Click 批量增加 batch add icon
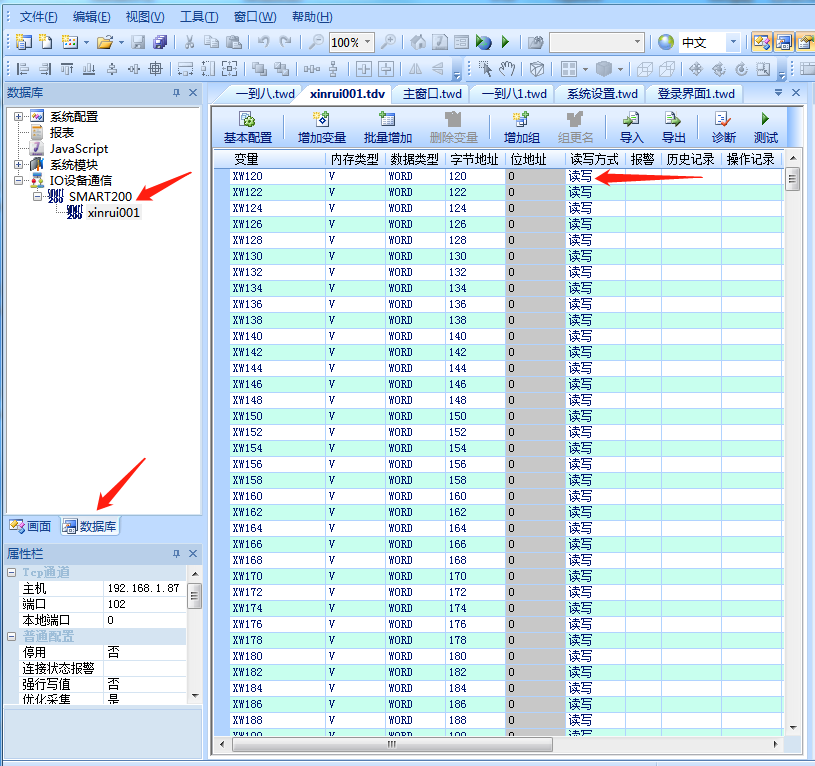 [x=387, y=120]
